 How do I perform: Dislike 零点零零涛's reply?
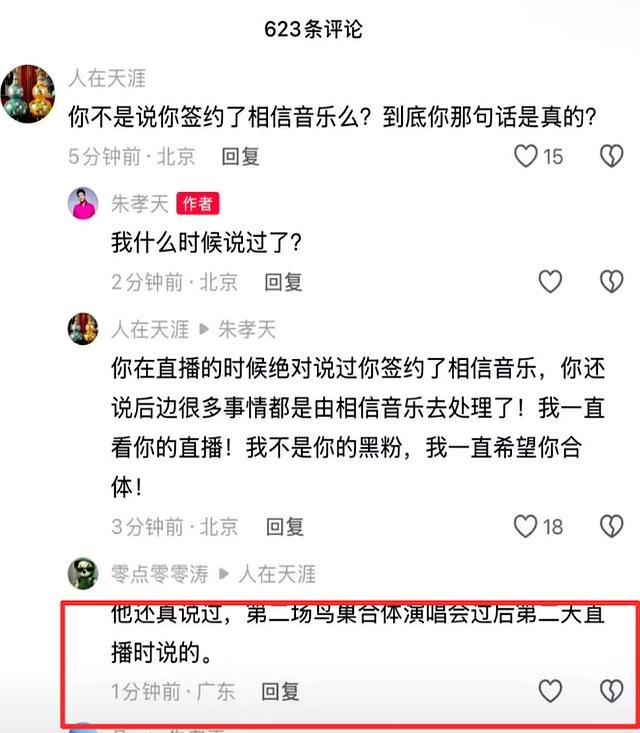coord(611,691)
